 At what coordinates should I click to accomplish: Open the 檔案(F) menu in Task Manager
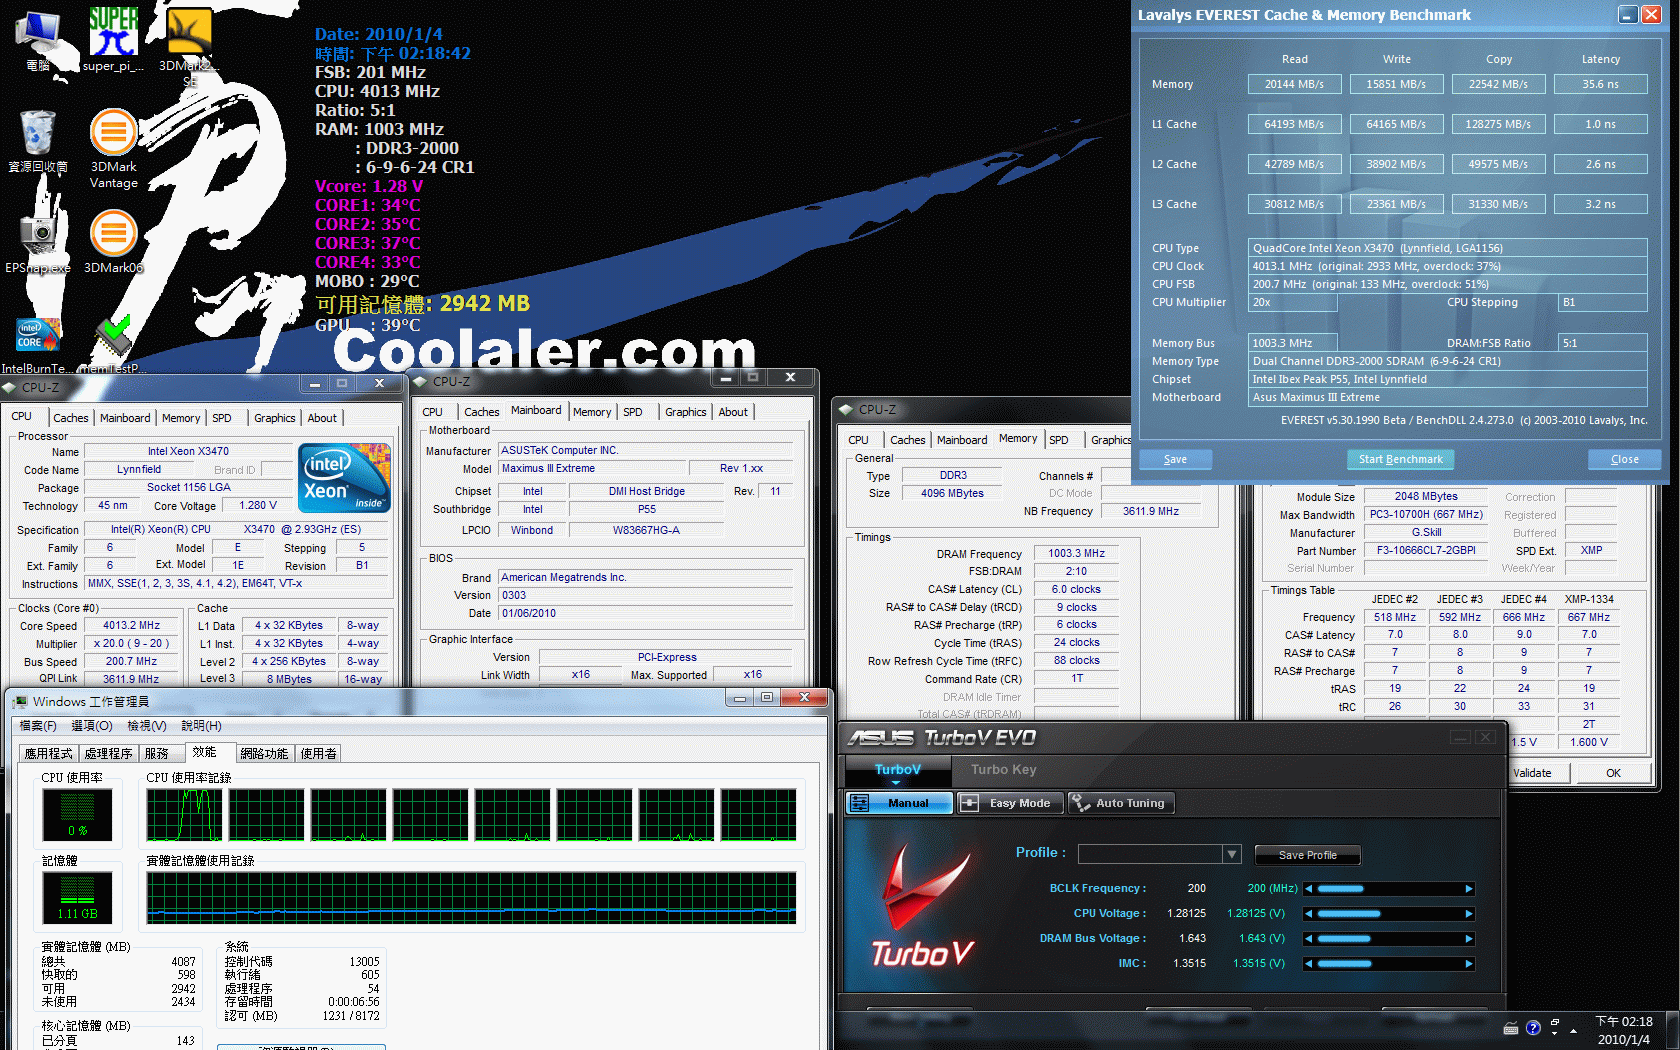coord(38,726)
